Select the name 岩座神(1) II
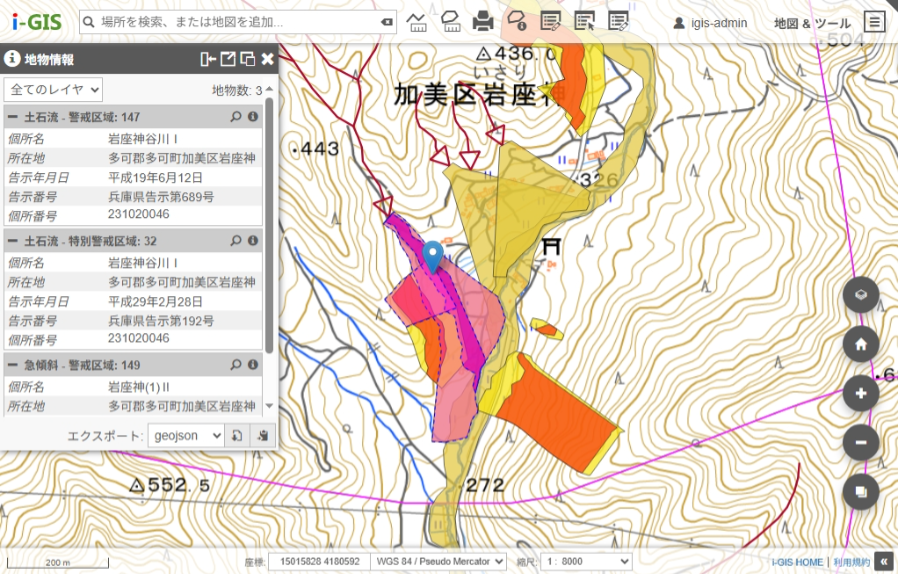This screenshot has height=574, width=898. (139, 387)
